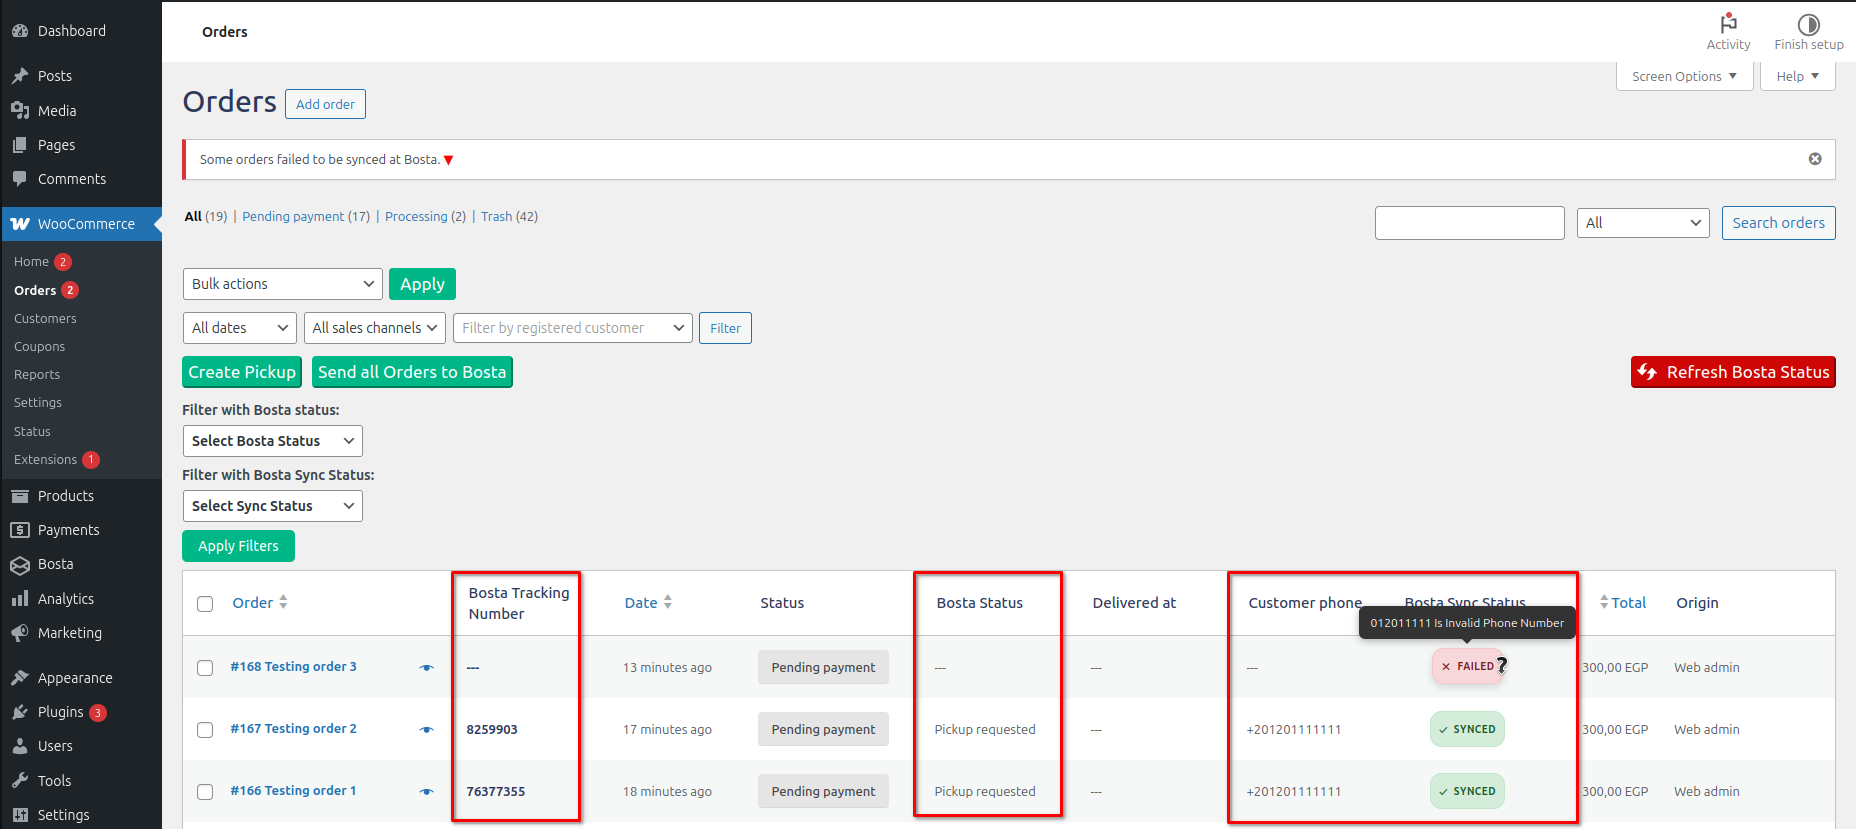1856x829 pixels.
Task: Open the All dates dropdown
Action: click(x=240, y=328)
